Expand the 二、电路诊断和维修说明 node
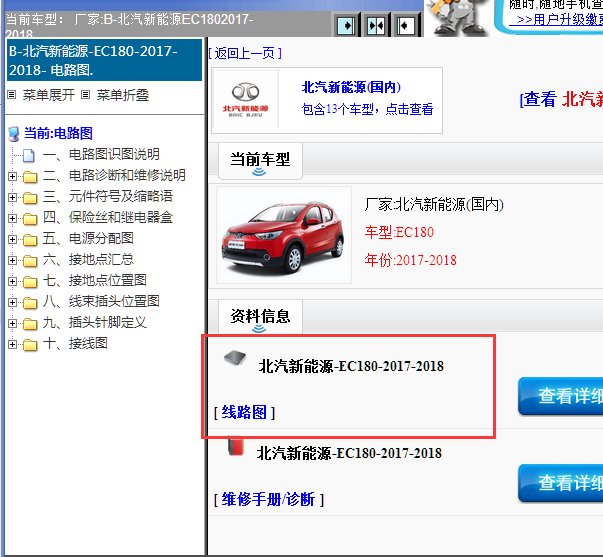Viewport: 603px width, 557px height. [12, 177]
